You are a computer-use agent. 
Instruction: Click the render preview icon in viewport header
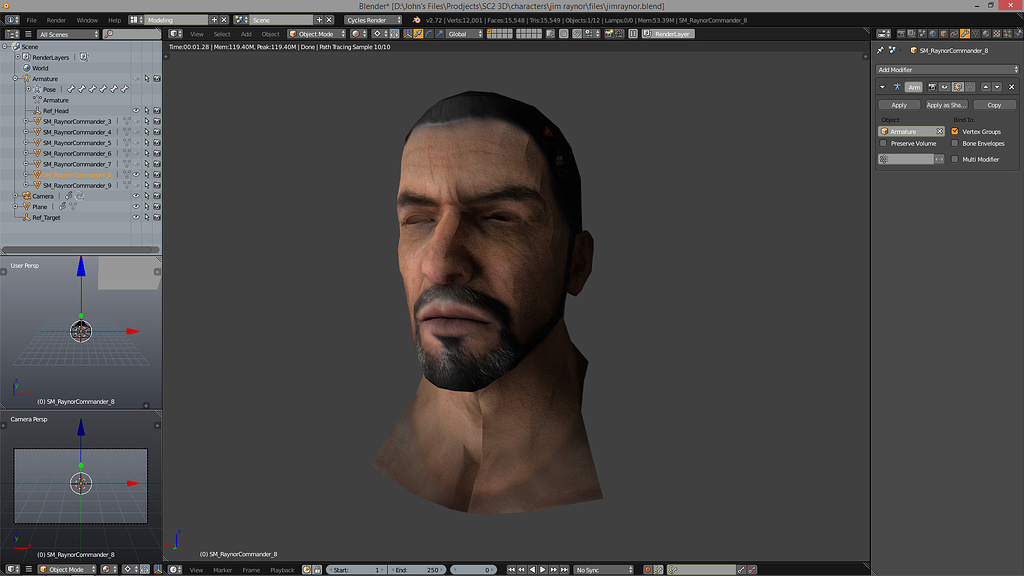[609, 34]
